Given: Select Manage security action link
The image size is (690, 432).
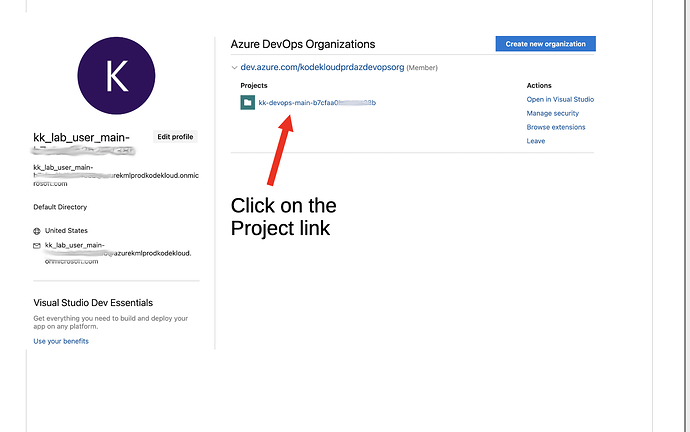Looking at the screenshot, I should [553, 113].
